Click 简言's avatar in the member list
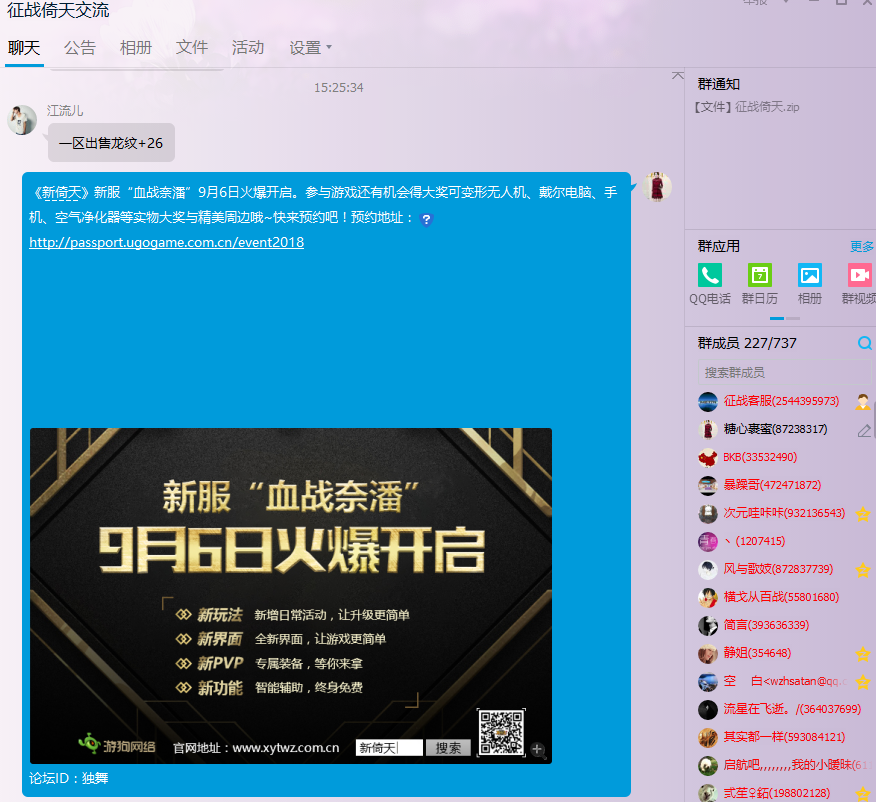The width and height of the screenshot is (876, 802). [708, 626]
